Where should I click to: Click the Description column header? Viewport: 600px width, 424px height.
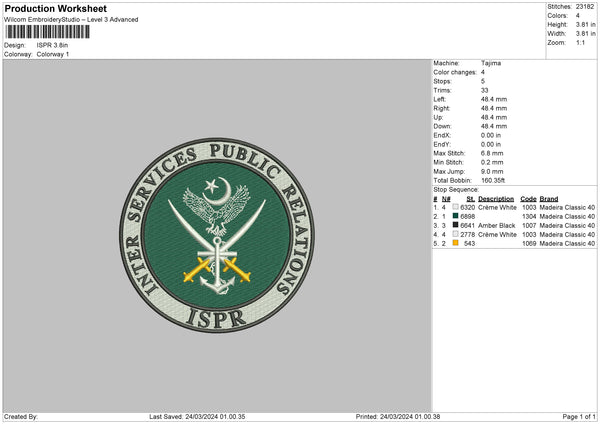click(496, 199)
